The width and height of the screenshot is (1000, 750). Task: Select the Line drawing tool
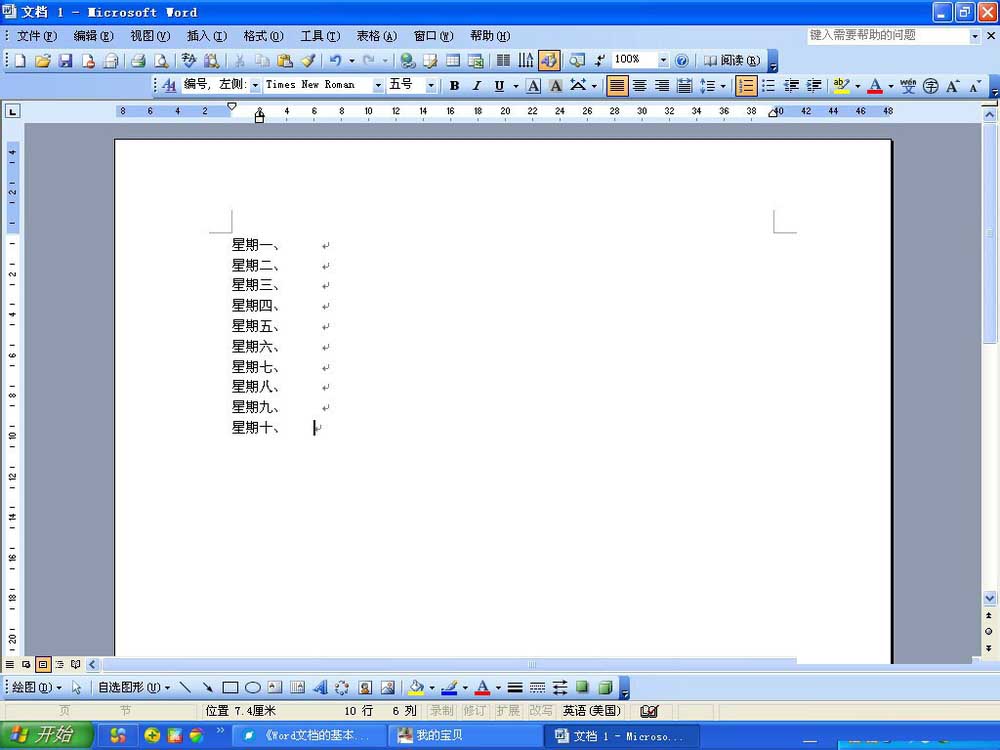coord(185,688)
